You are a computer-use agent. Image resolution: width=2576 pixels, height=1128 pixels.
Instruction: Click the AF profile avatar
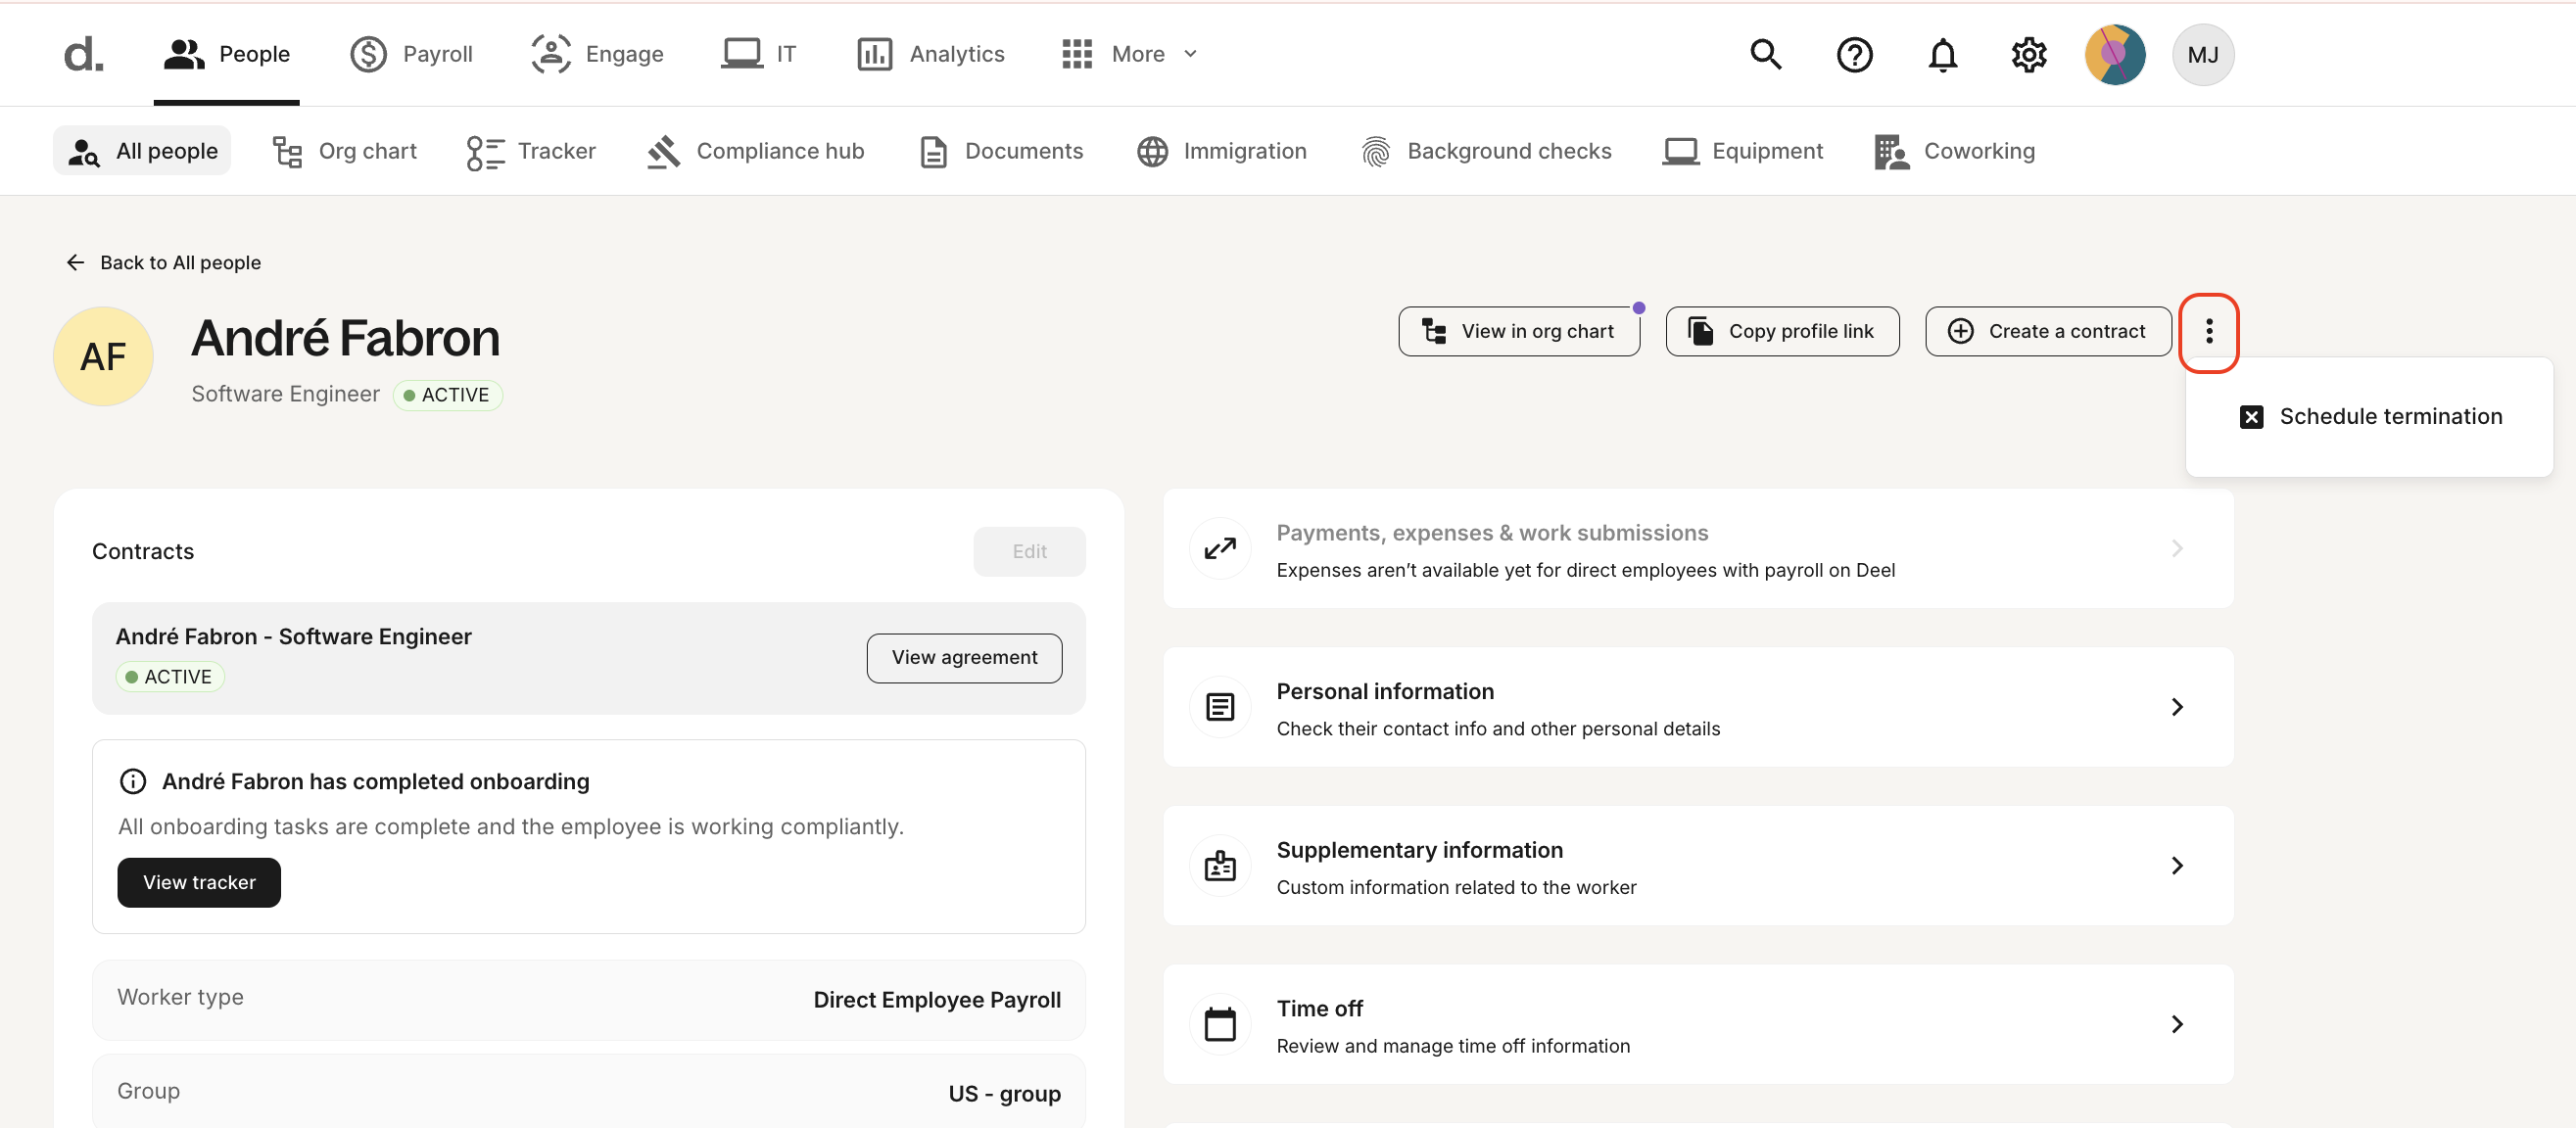[x=103, y=356]
